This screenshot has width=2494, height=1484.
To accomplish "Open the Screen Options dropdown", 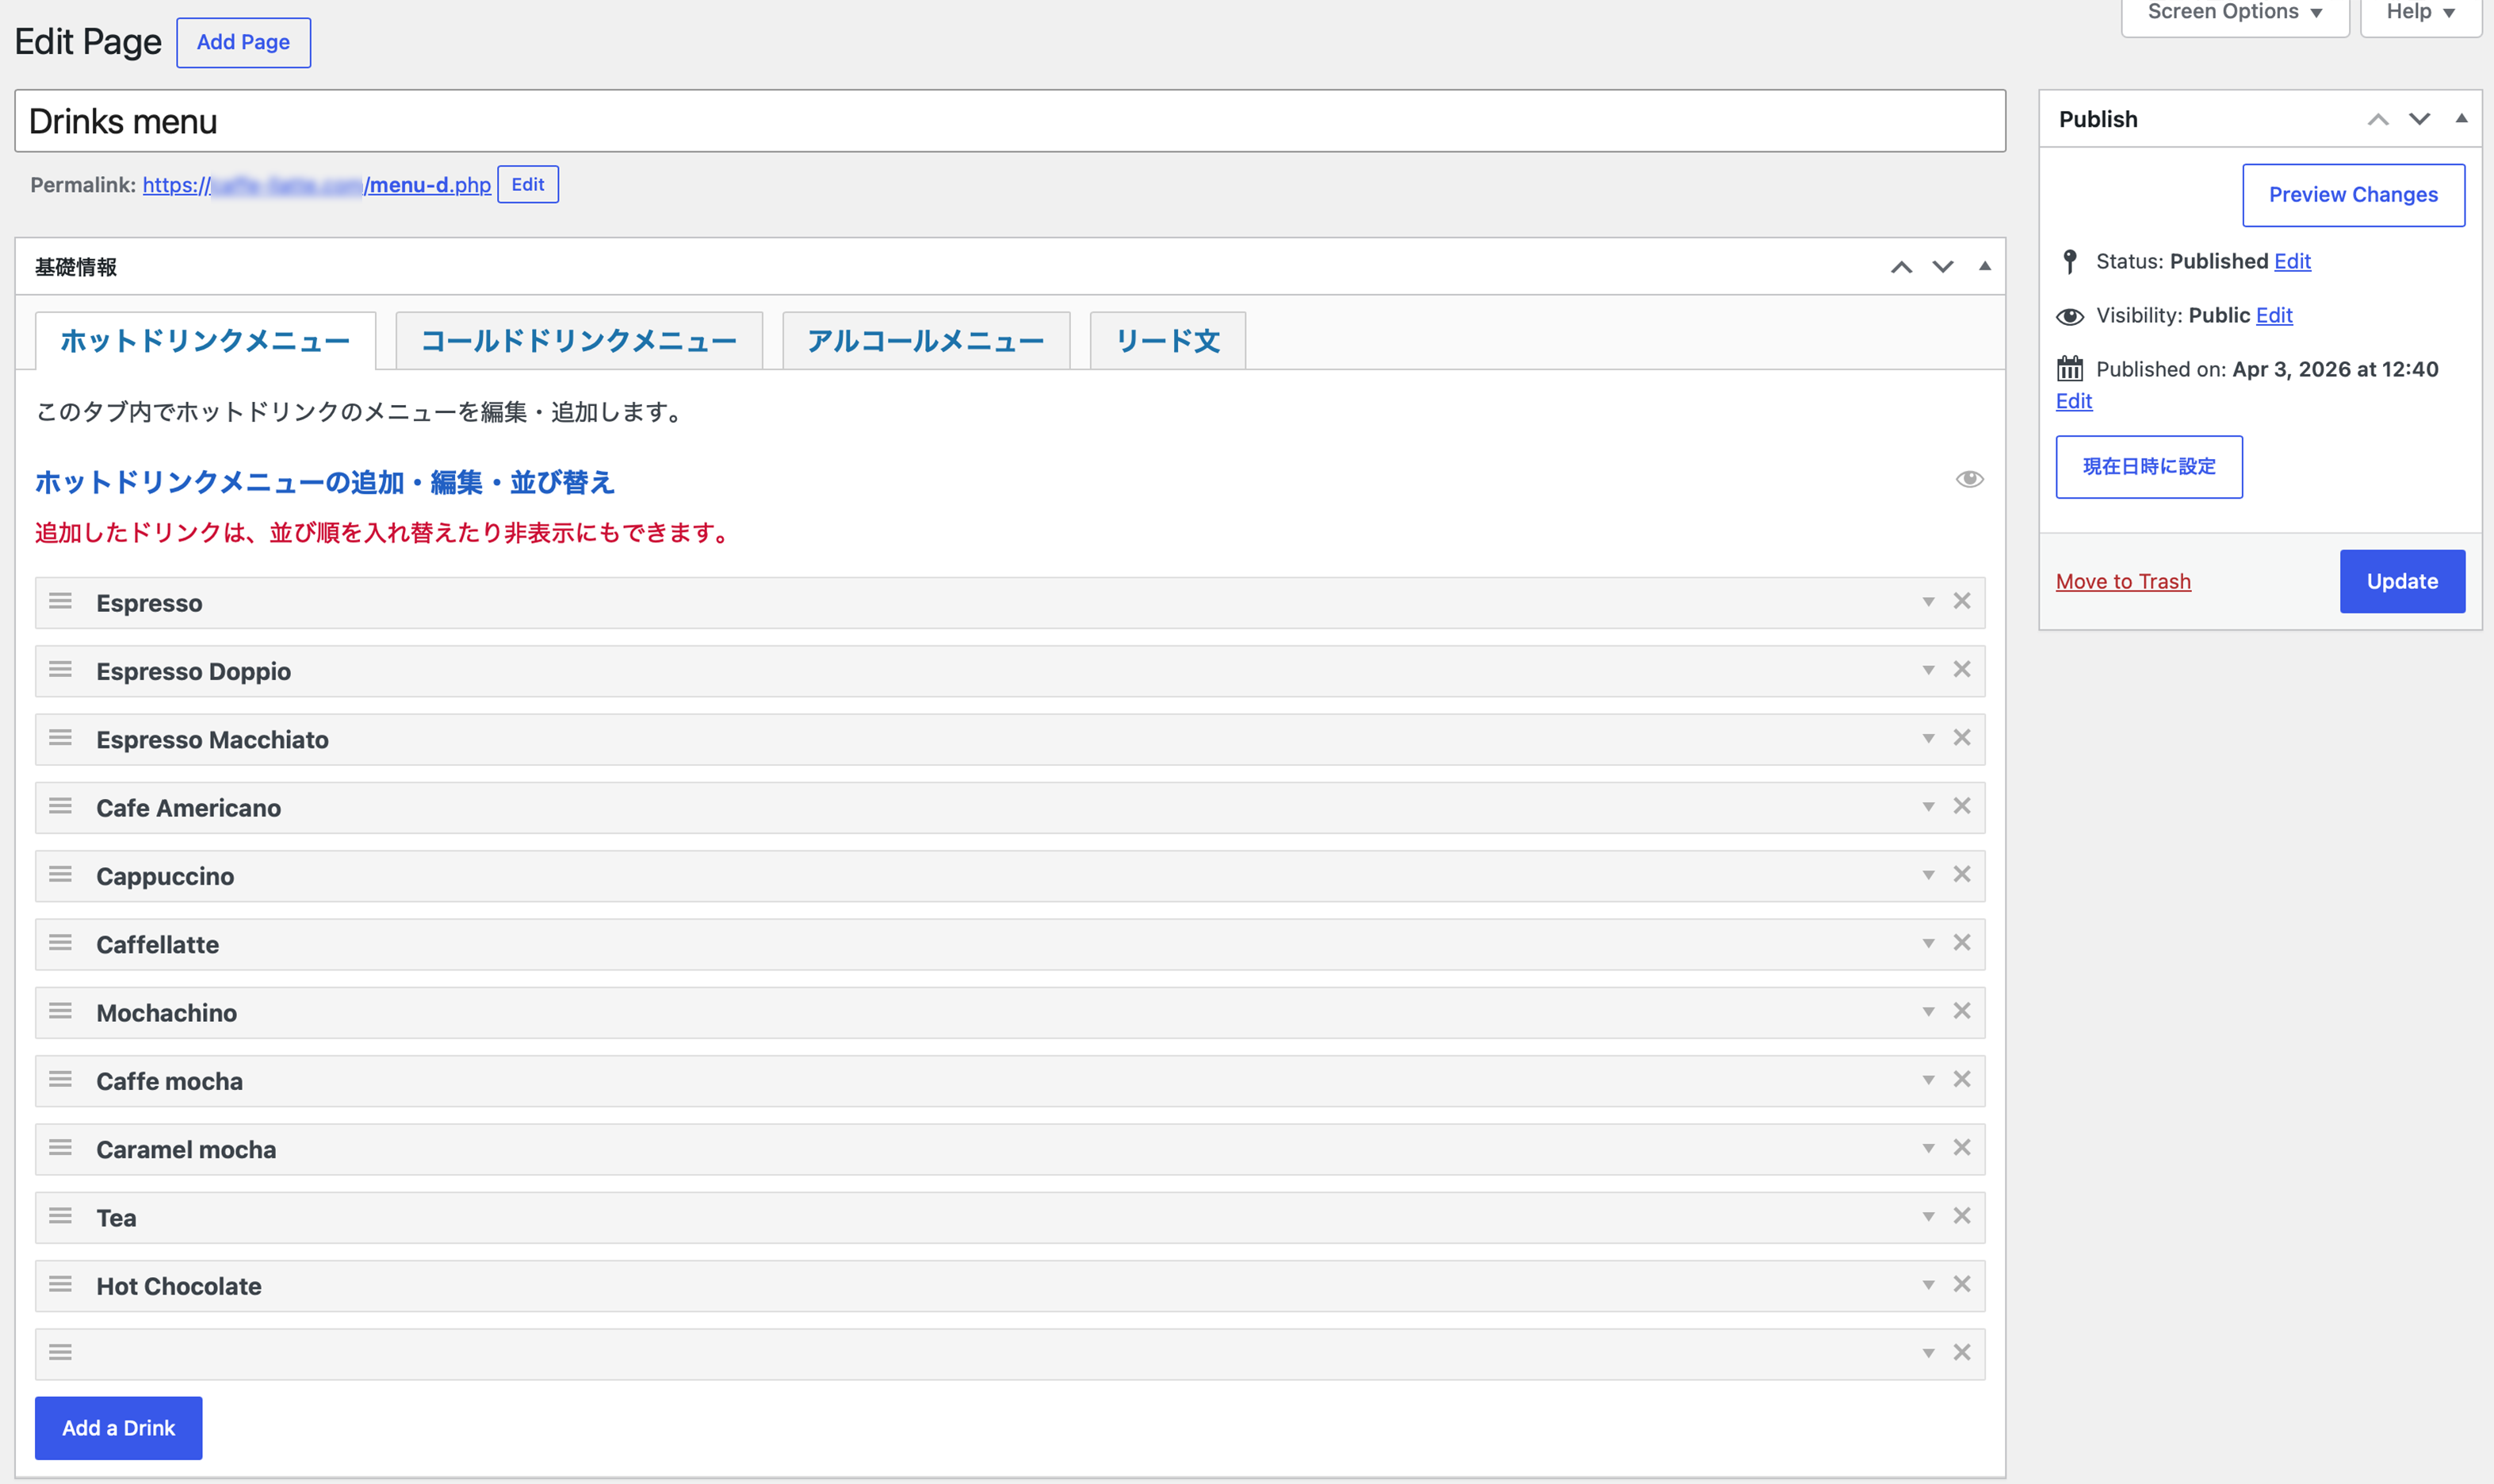I will click(x=2234, y=13).
